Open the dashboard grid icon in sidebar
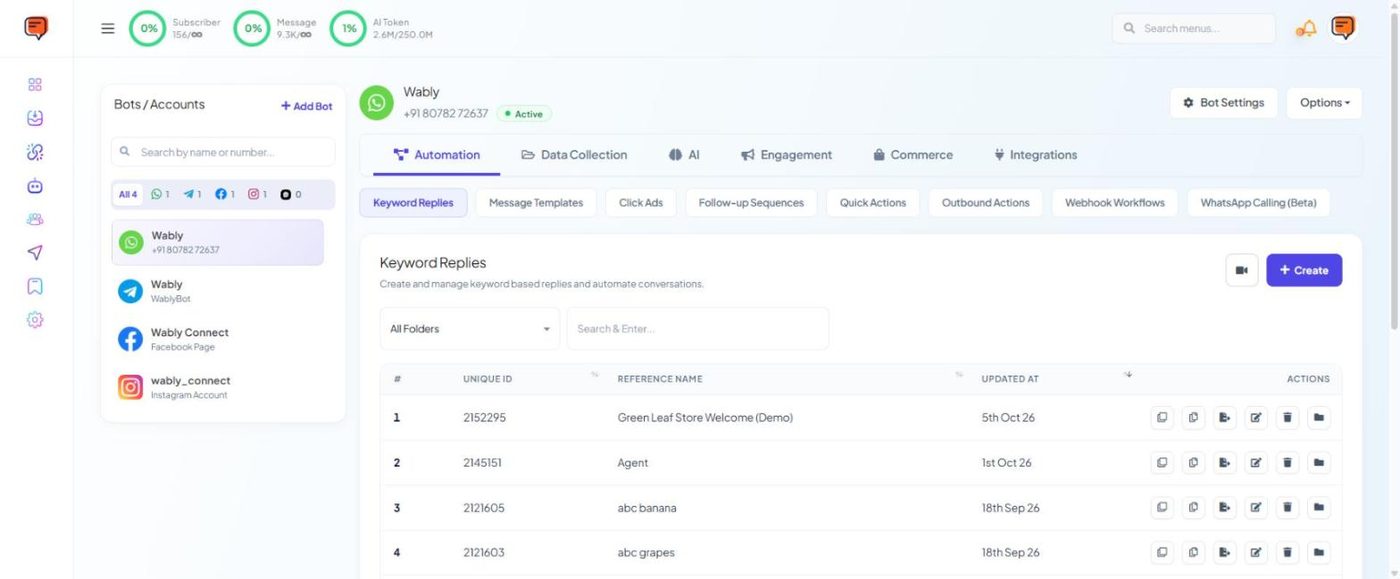Screen dimensions: 1400x579 click(35, 85)
